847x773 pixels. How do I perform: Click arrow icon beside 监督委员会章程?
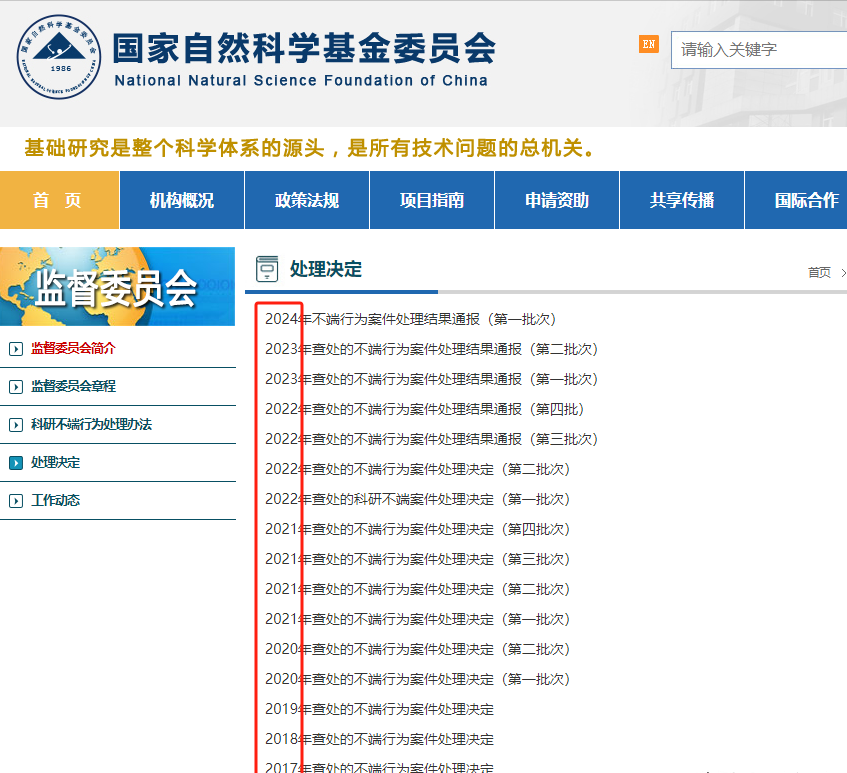[x=15, y=387]
